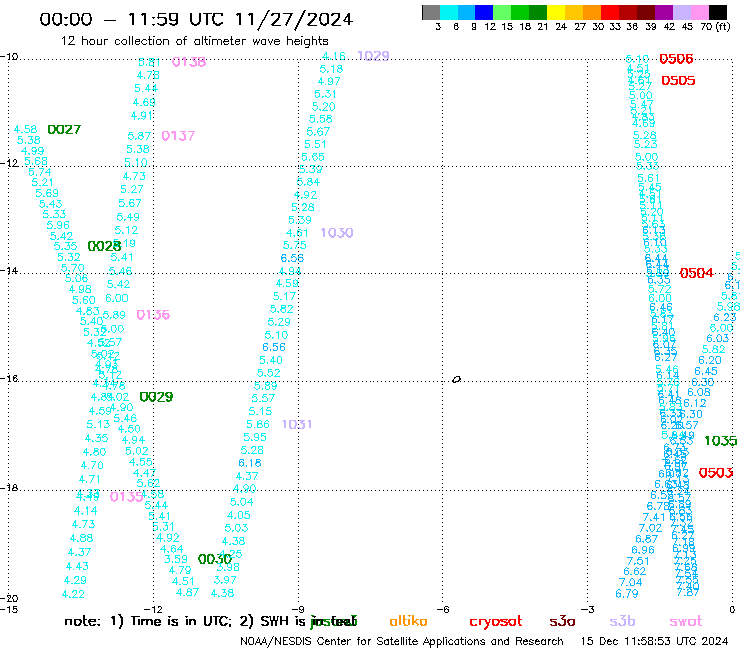The width and height of the screenshot is (740, 650).
Task: Click the 's3b' satellite legend entry
Action: coord(622,621)
